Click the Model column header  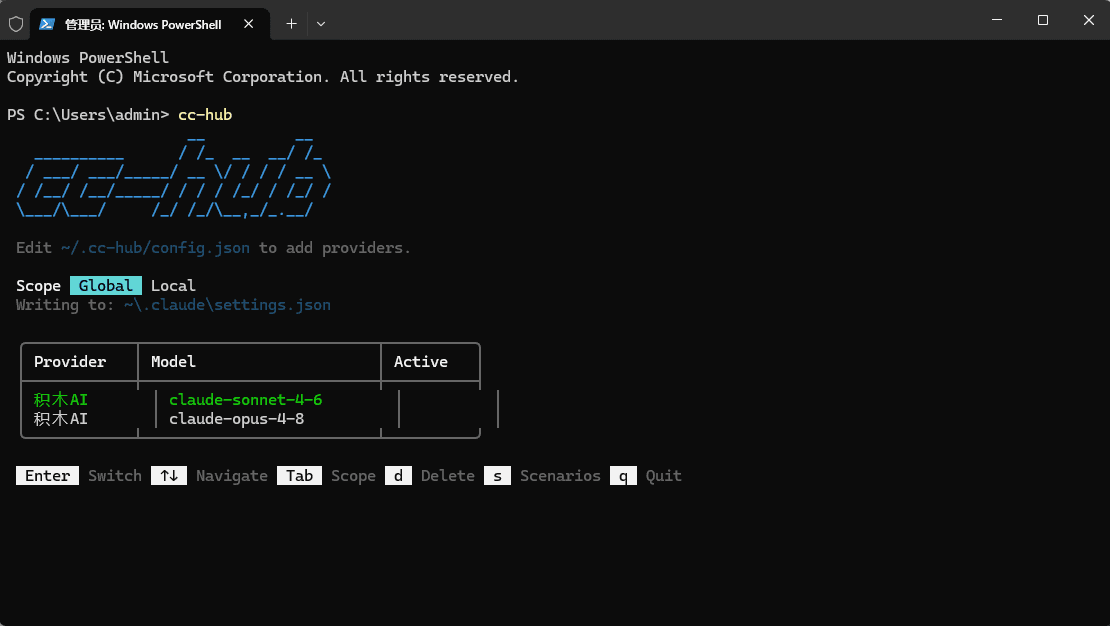coord(173,362)
